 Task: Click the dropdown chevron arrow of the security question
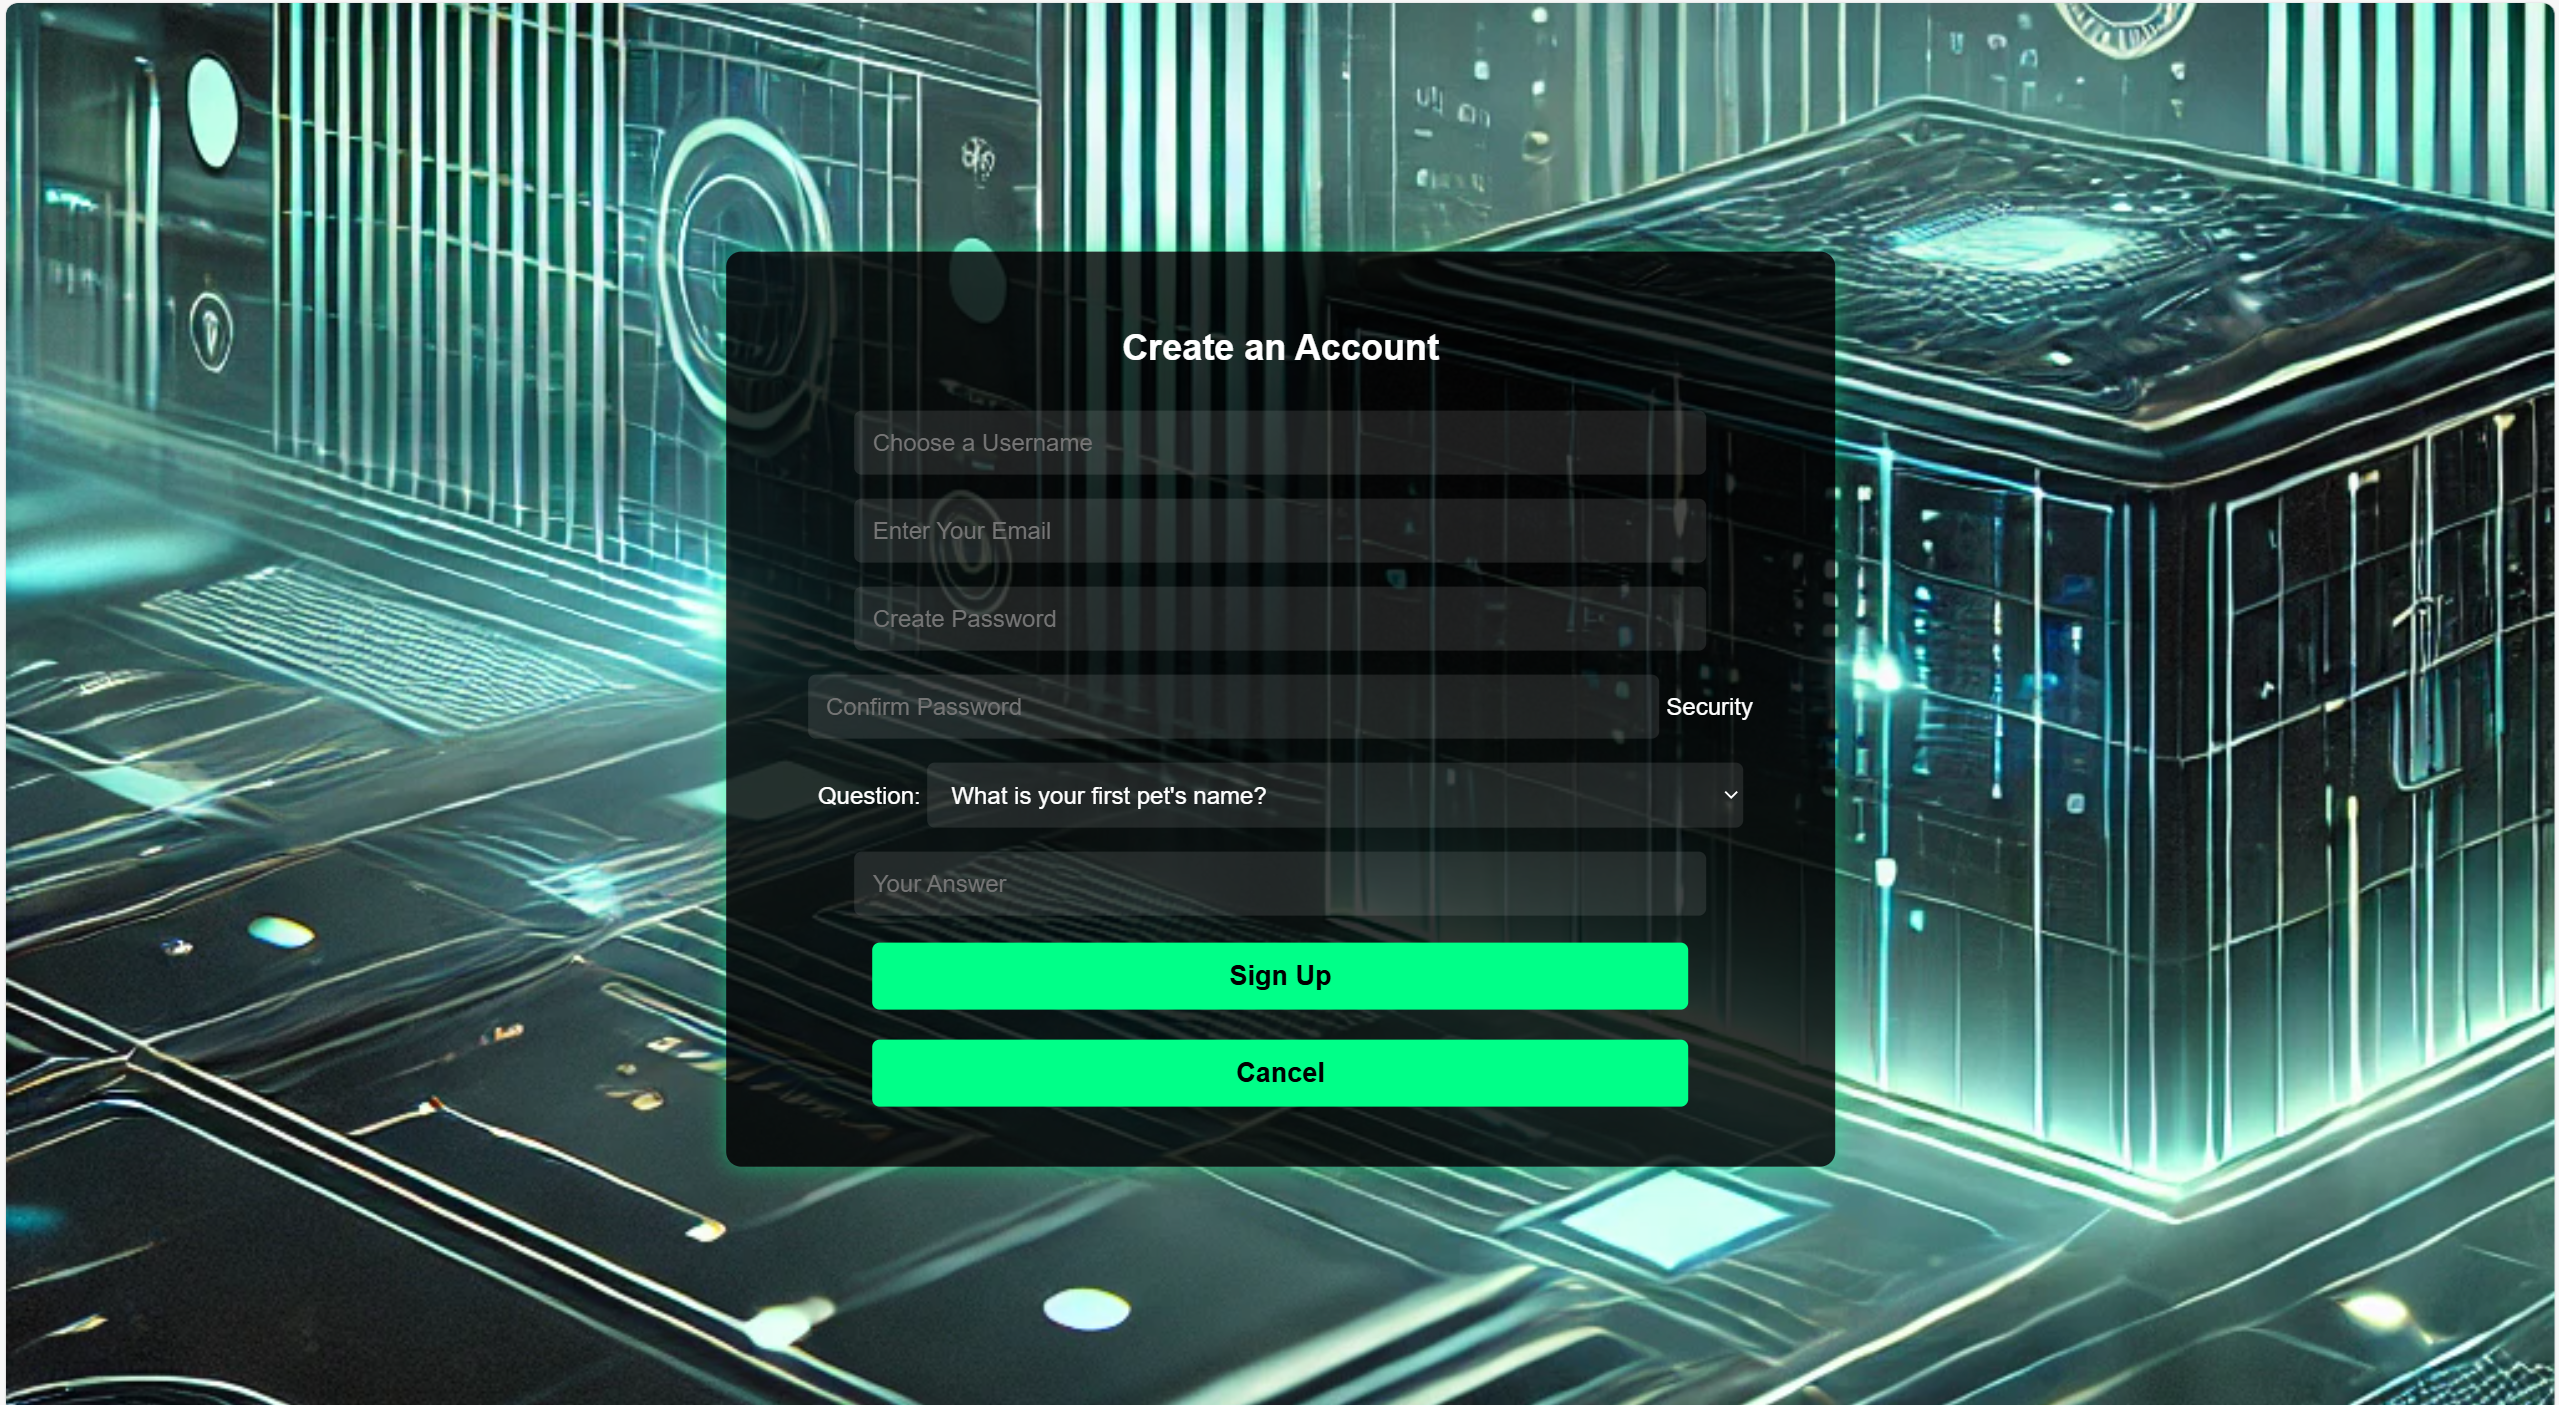1730,795
